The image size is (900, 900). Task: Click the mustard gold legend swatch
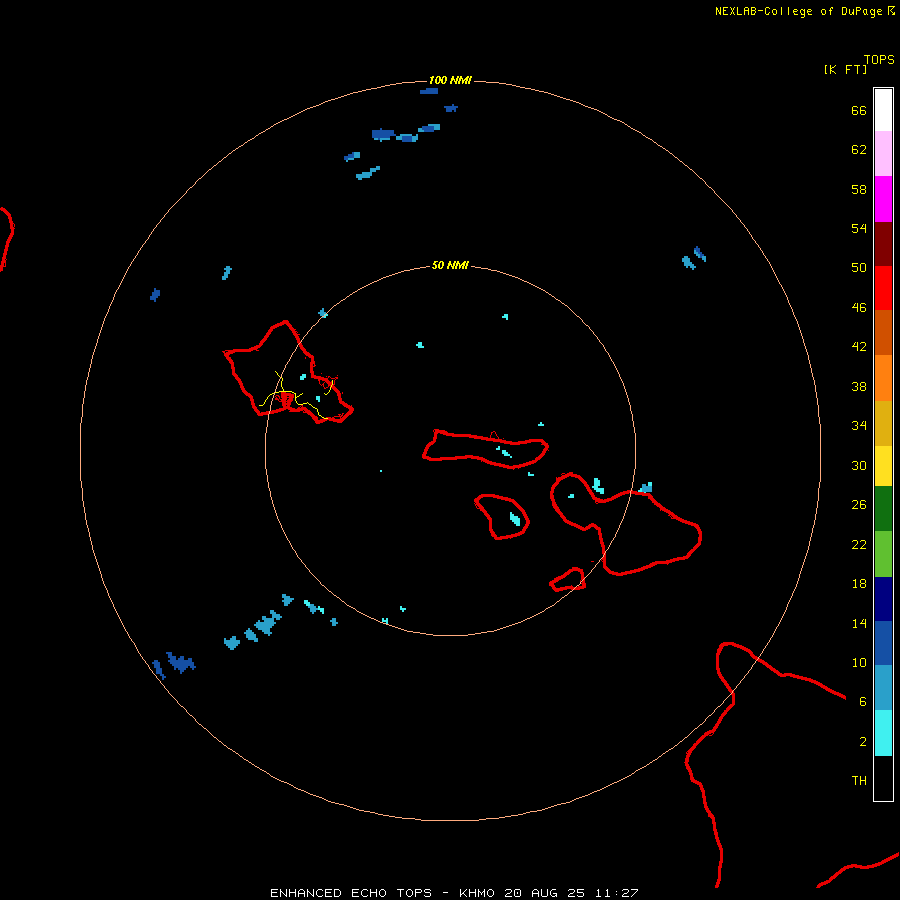[x=883, y=423]
